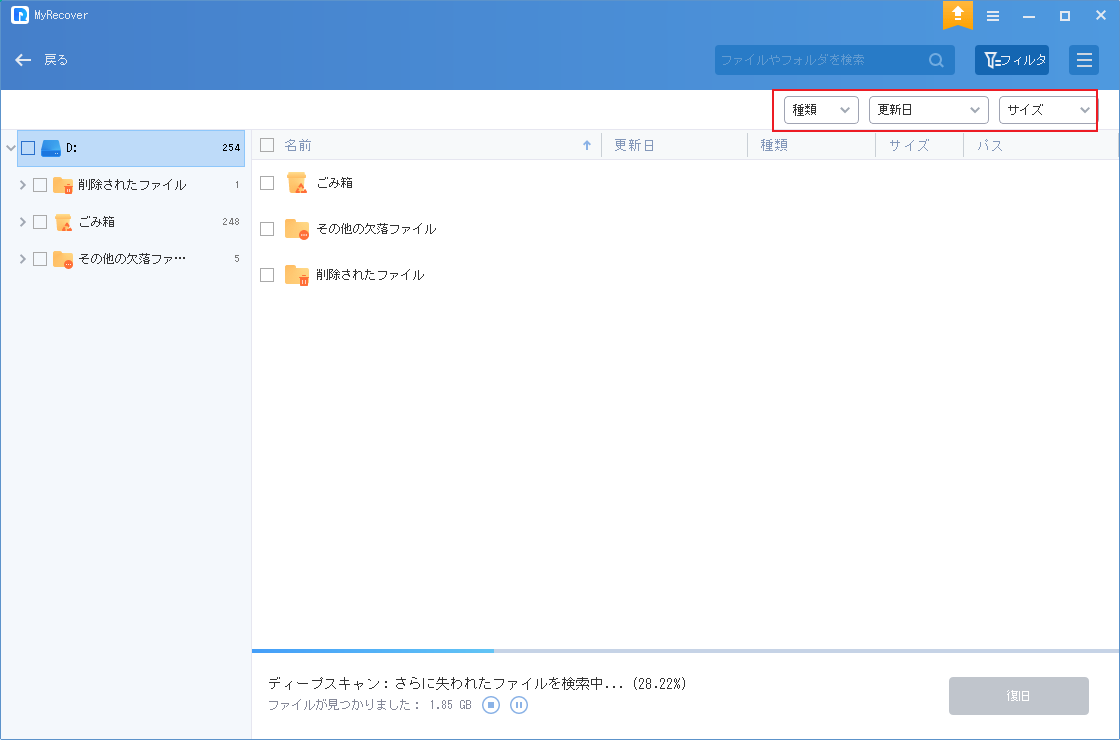
Task: Minimize the MyRecover window
Action: pos(1029,16)
